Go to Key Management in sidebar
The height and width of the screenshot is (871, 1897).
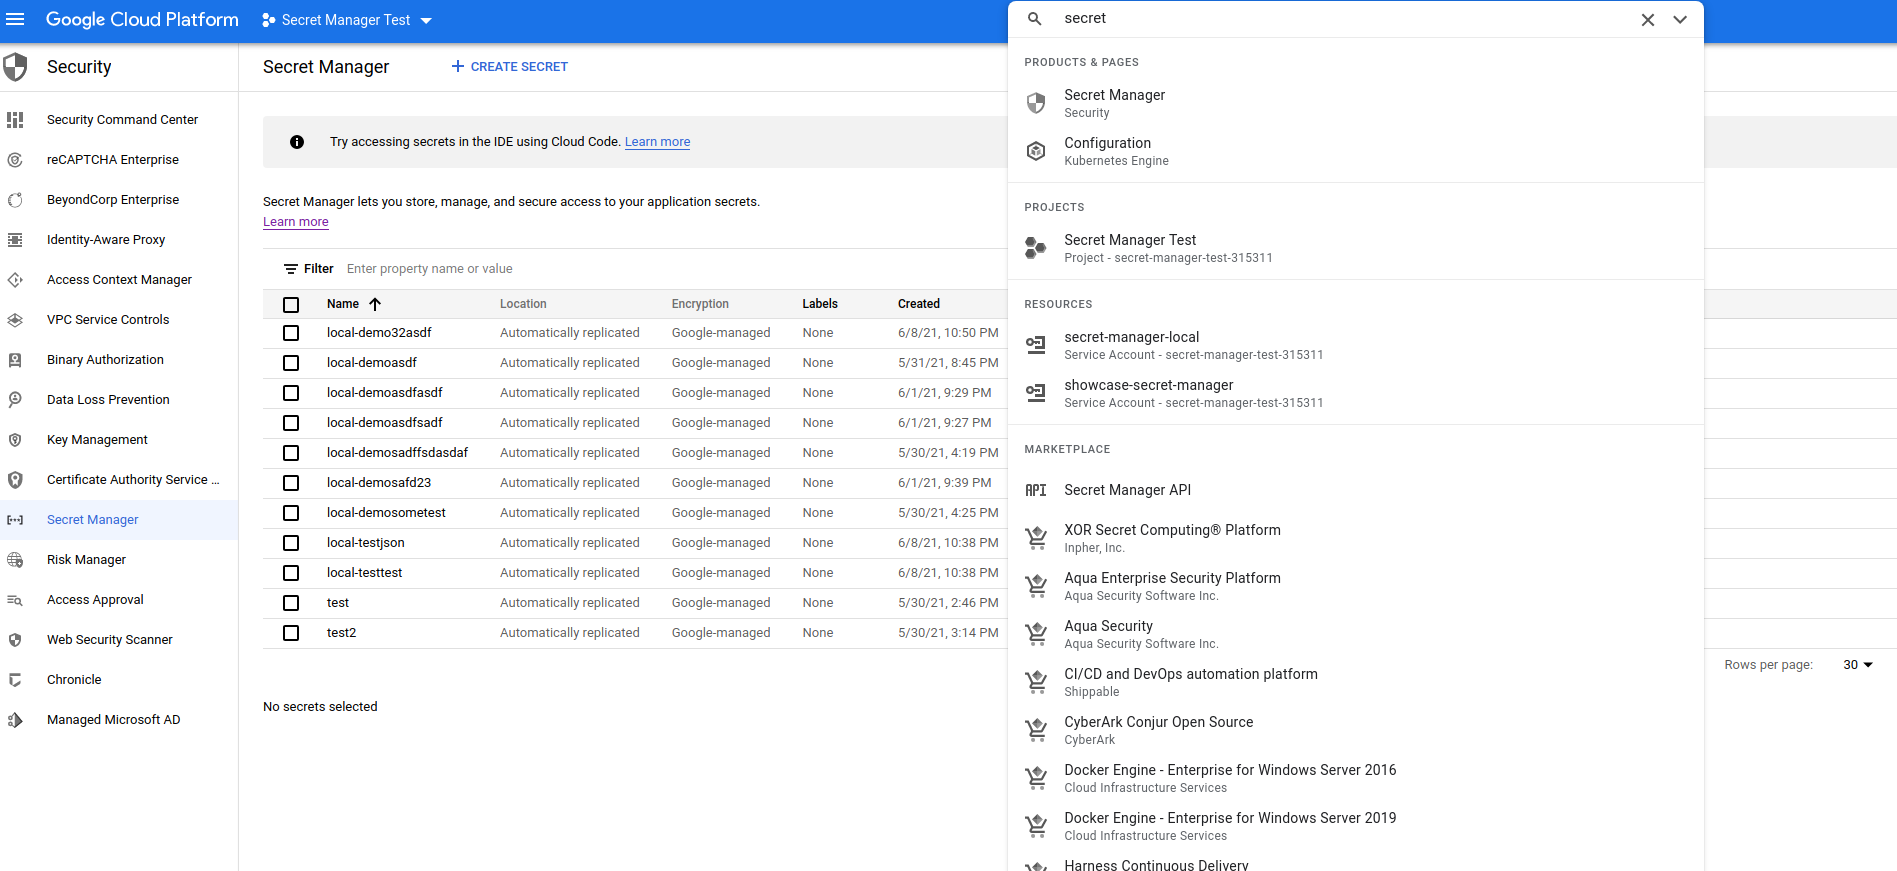coord(97,440)
